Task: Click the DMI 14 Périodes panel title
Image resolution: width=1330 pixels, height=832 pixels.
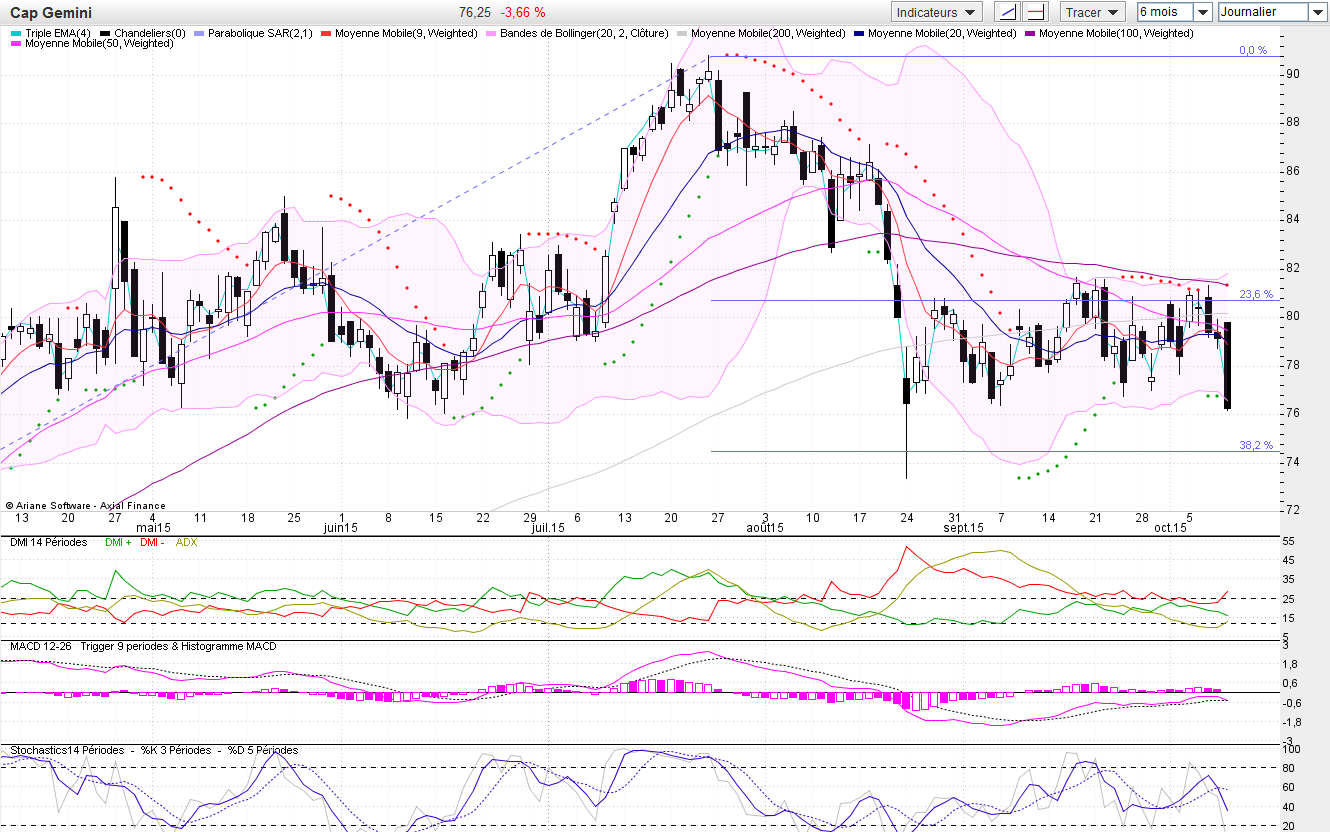Action: 49,542
